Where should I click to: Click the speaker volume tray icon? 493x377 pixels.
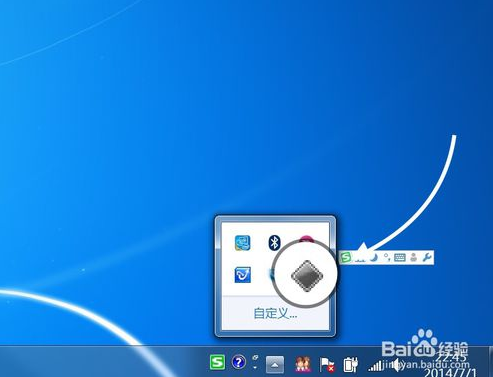click(x=397, y=365)
